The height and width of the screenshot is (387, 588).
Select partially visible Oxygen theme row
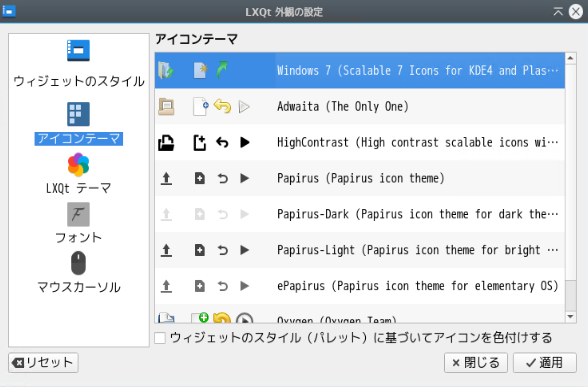click(x=360, y=314)
